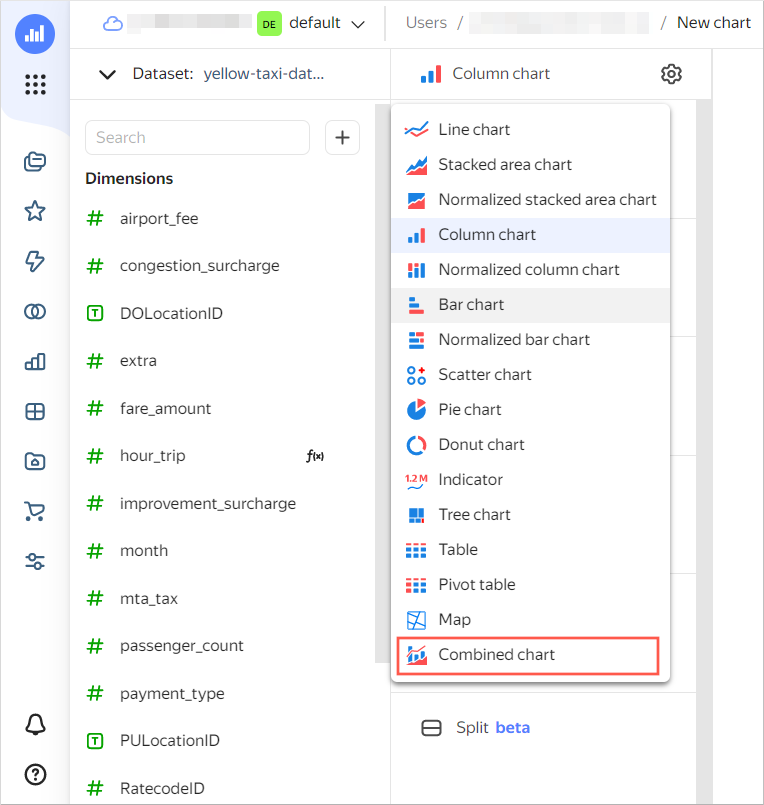Screen dimensions: 764x805
Task: Open the all services grid icon
Action: (x=35, y=85)
